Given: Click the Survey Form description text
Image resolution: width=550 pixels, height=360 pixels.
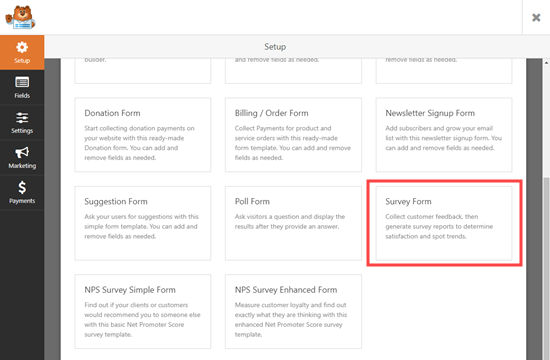Looking at the screenshot, I should (439, 226).
